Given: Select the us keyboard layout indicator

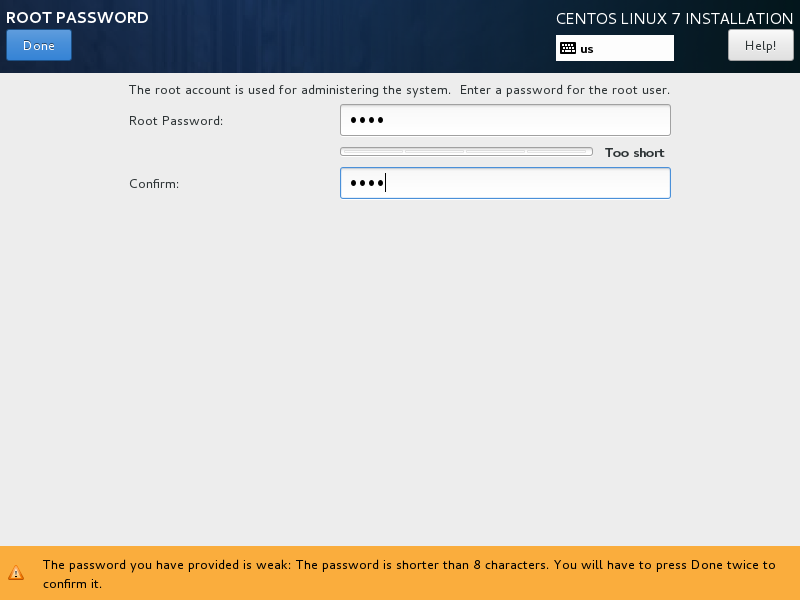Looking at the screenshot, I should click(x=614, y=48).
